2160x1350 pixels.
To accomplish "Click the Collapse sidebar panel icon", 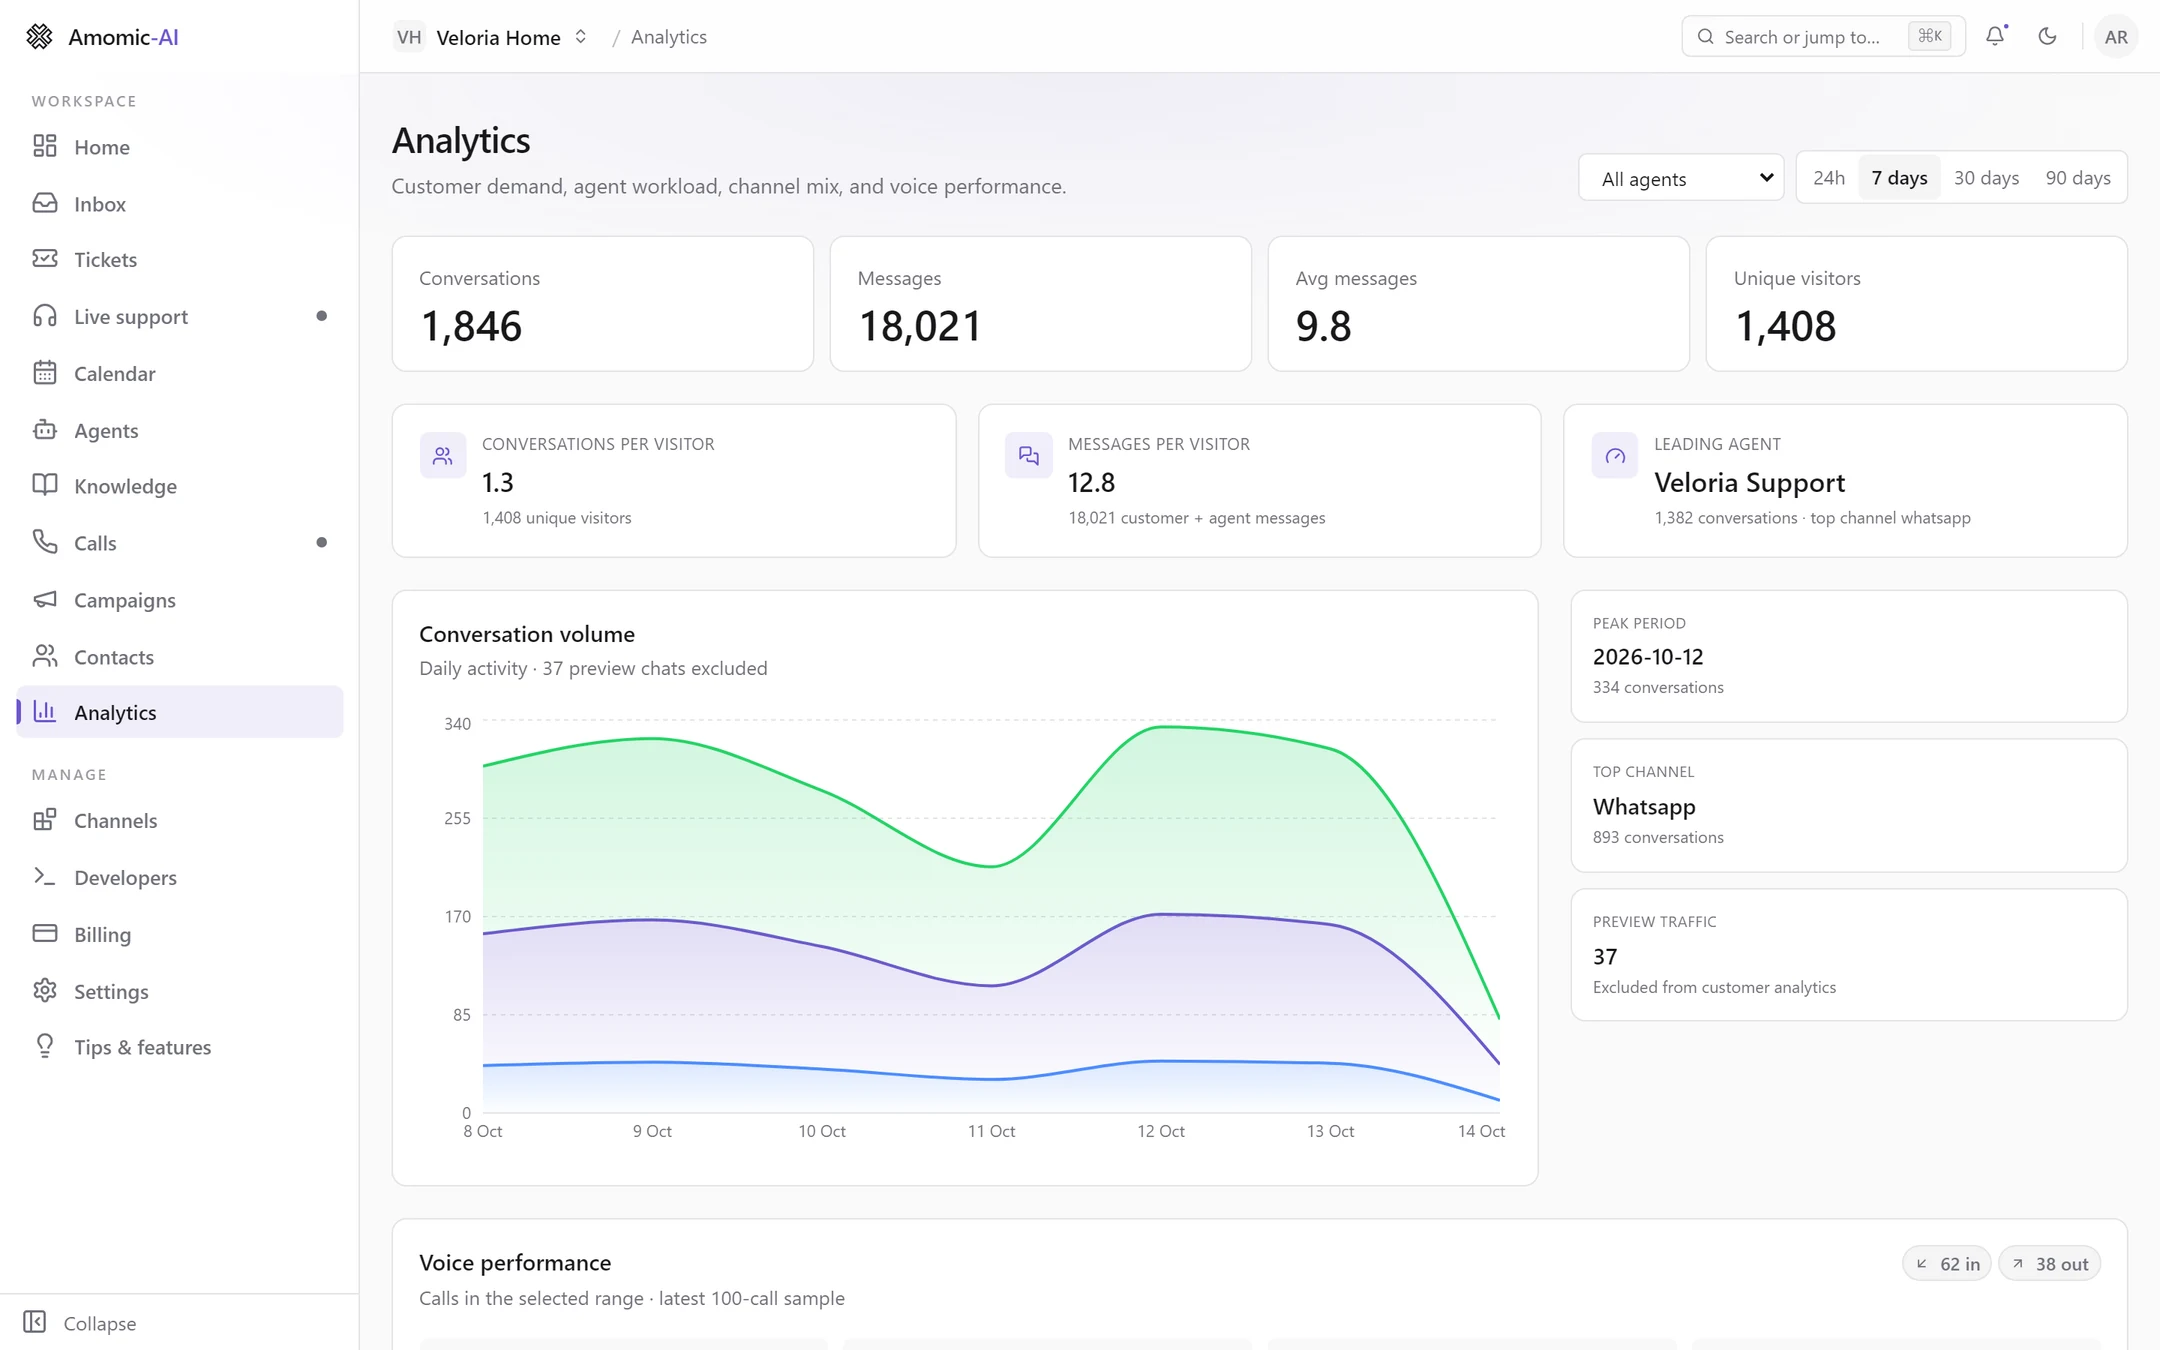I will (x=35, y=1322).
